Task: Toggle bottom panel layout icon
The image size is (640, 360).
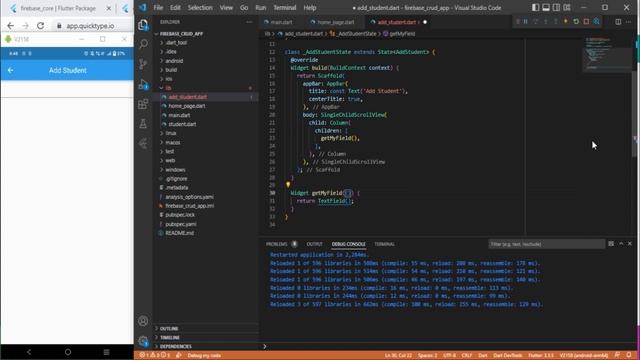Action: (x=546, y=8)
